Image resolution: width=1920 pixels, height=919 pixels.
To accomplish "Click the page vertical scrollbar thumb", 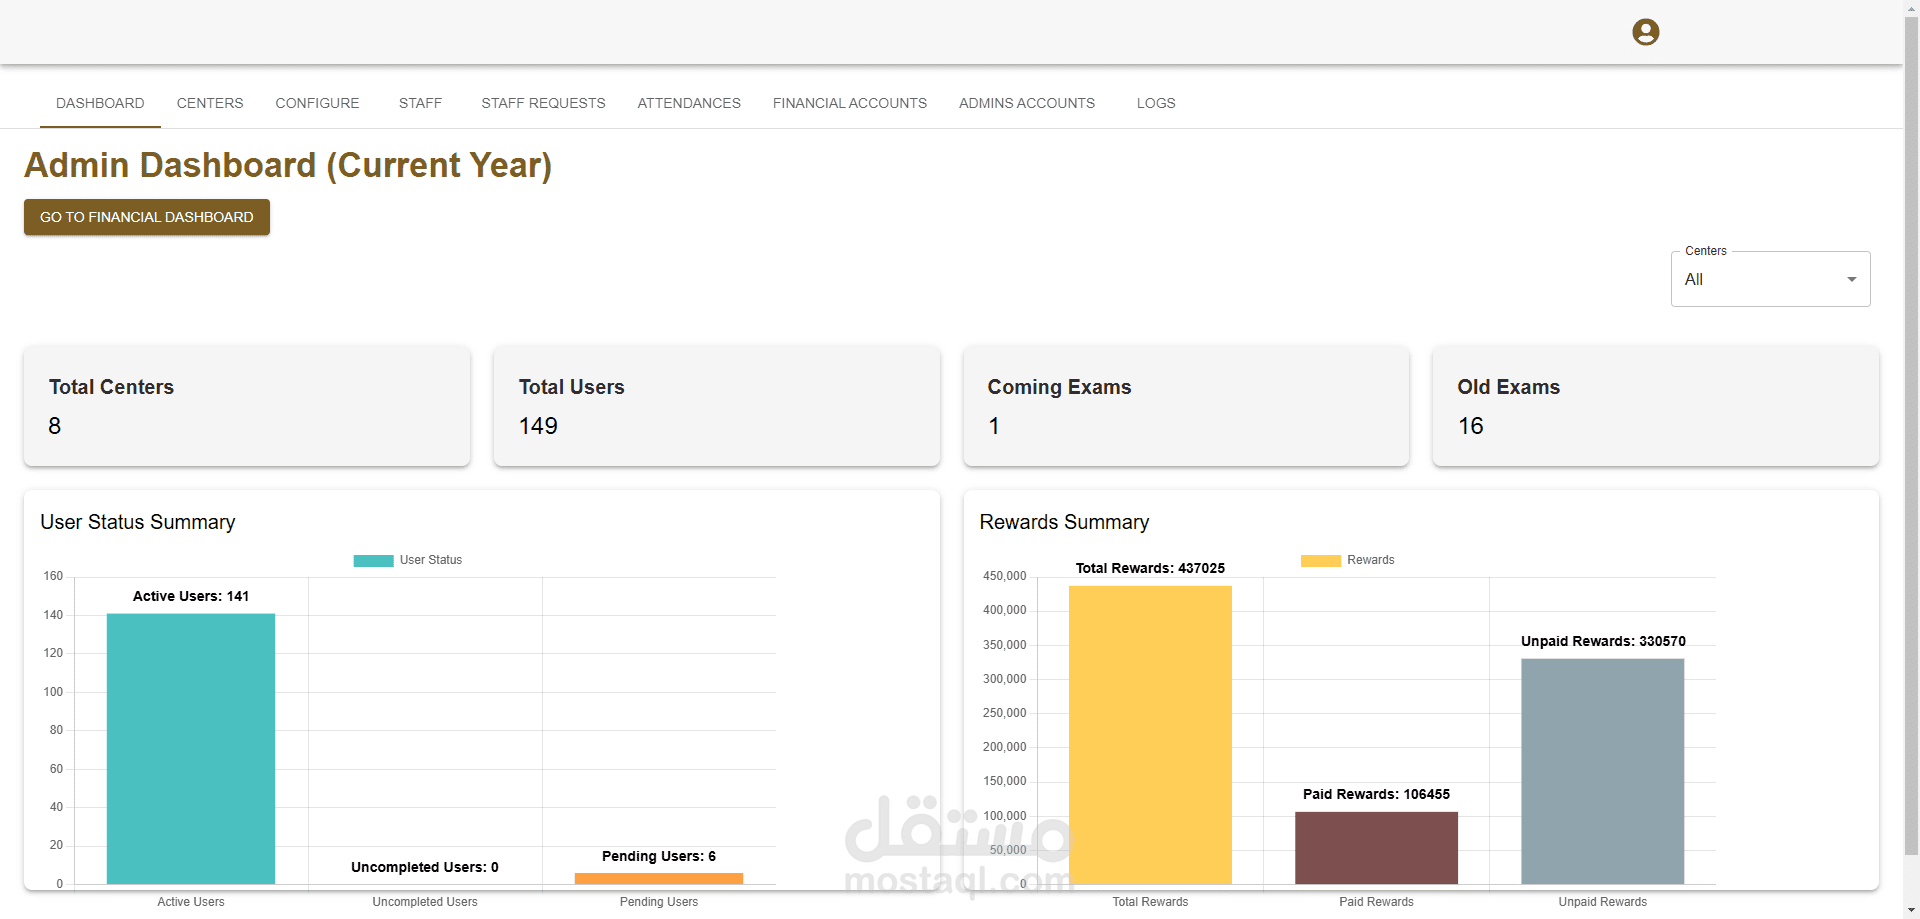I will pyautogui.click(x=1911, y=435).
